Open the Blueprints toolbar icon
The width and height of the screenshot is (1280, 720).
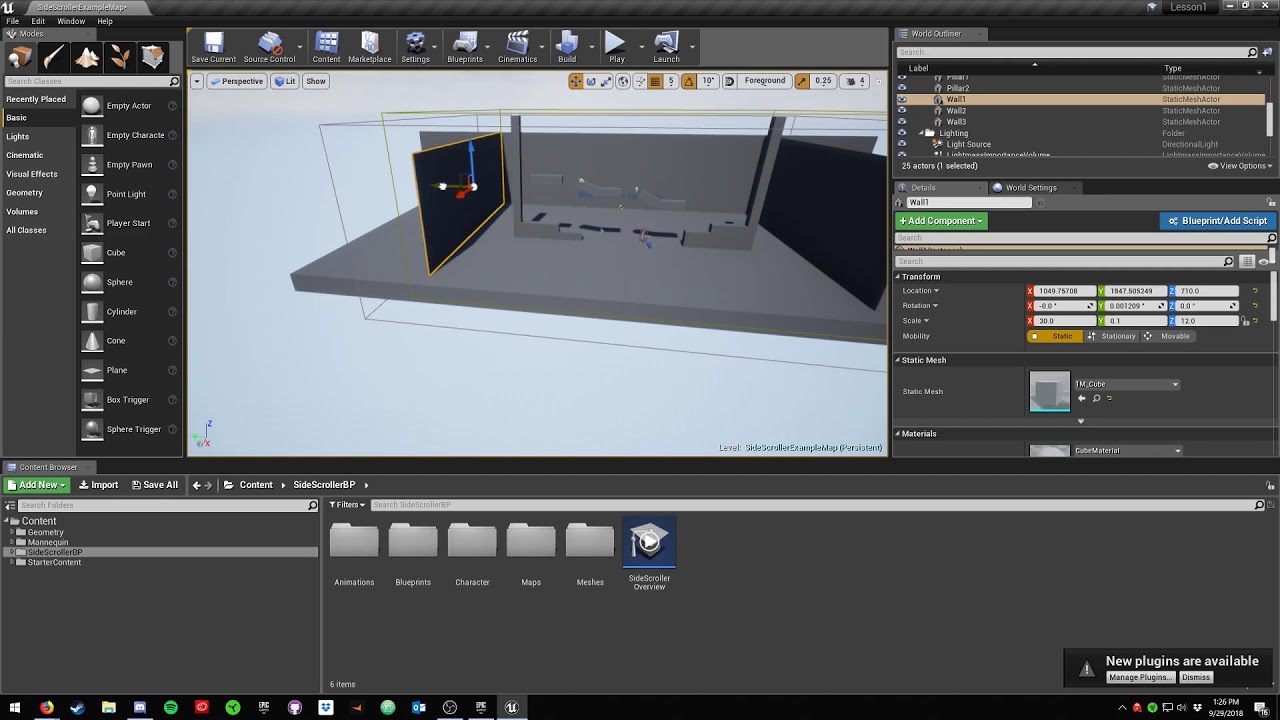465,47
